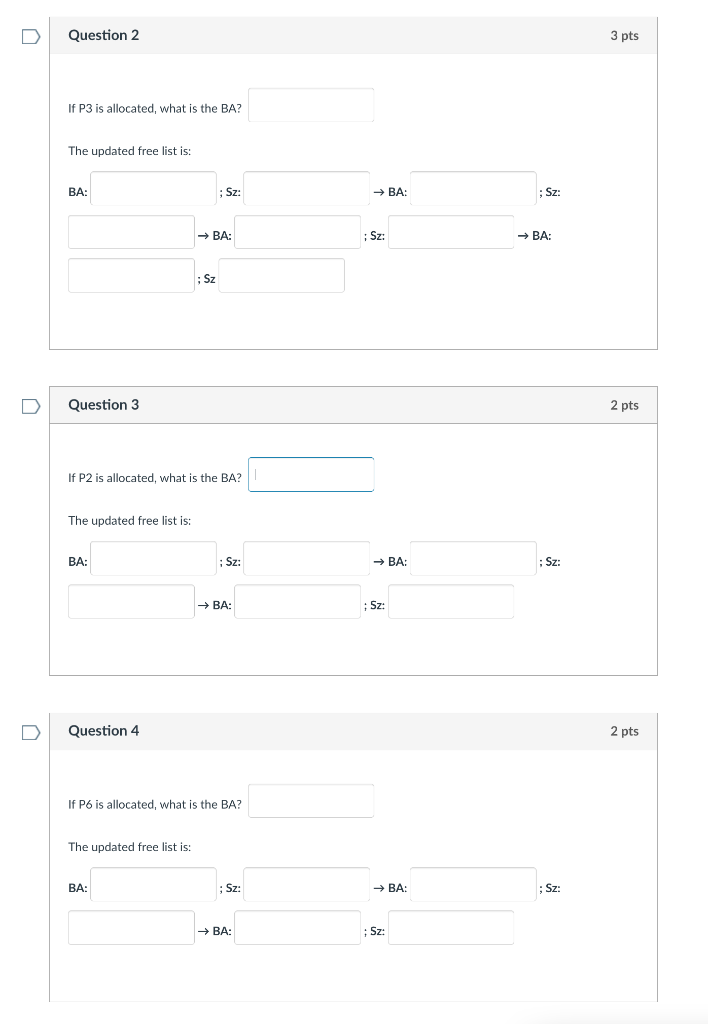The height and width of the screenshot is (1024, 708).
Task: Select the P6 allocated BA answer field
Action: point(311,801)
